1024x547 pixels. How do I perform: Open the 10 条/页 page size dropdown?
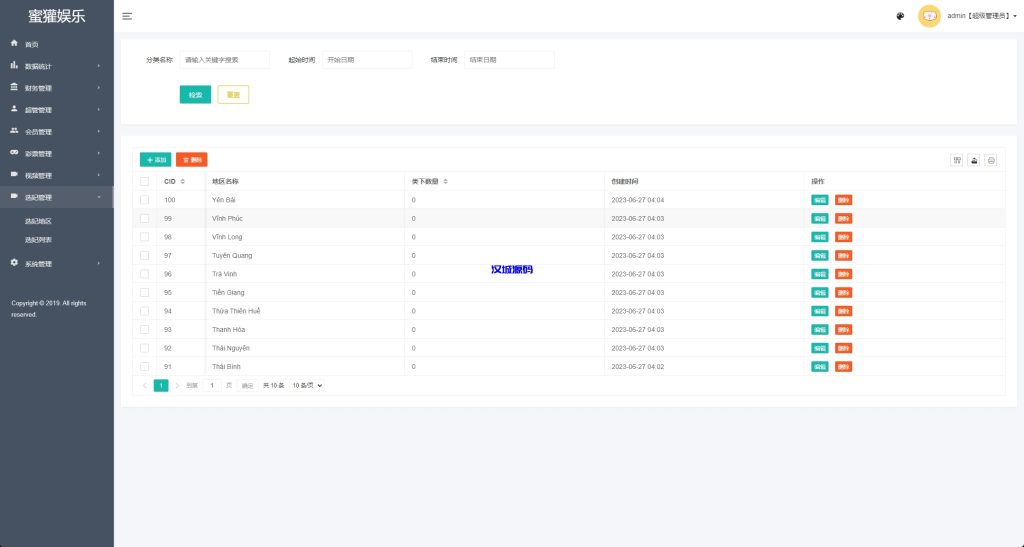pos(307,385)
